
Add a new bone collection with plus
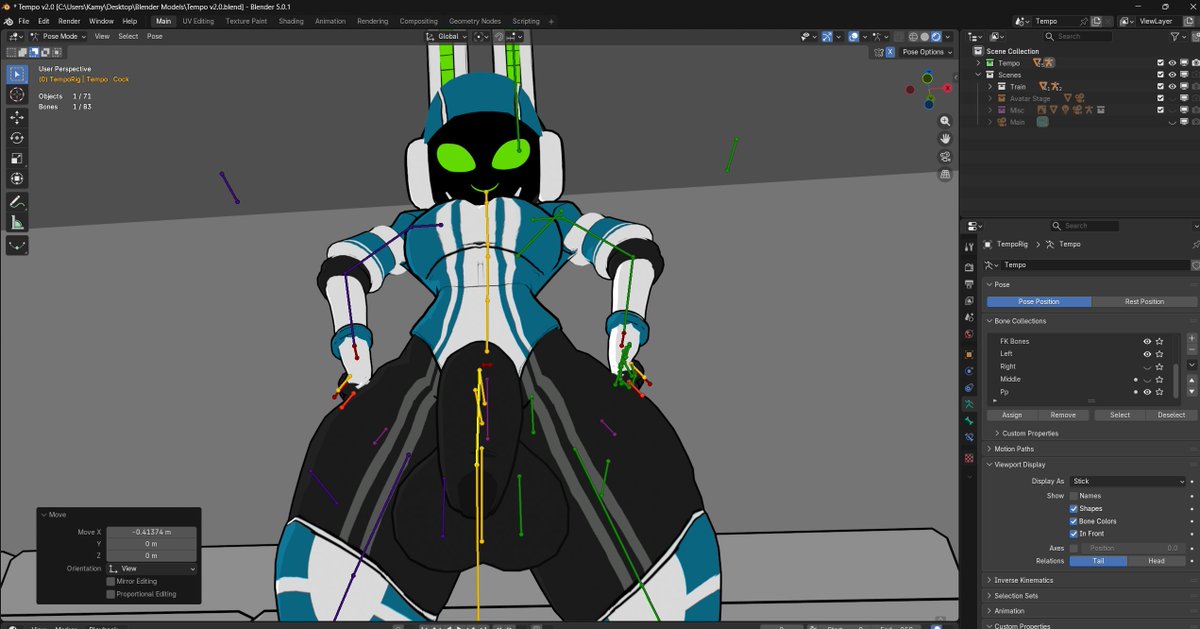pos(1191,340)
